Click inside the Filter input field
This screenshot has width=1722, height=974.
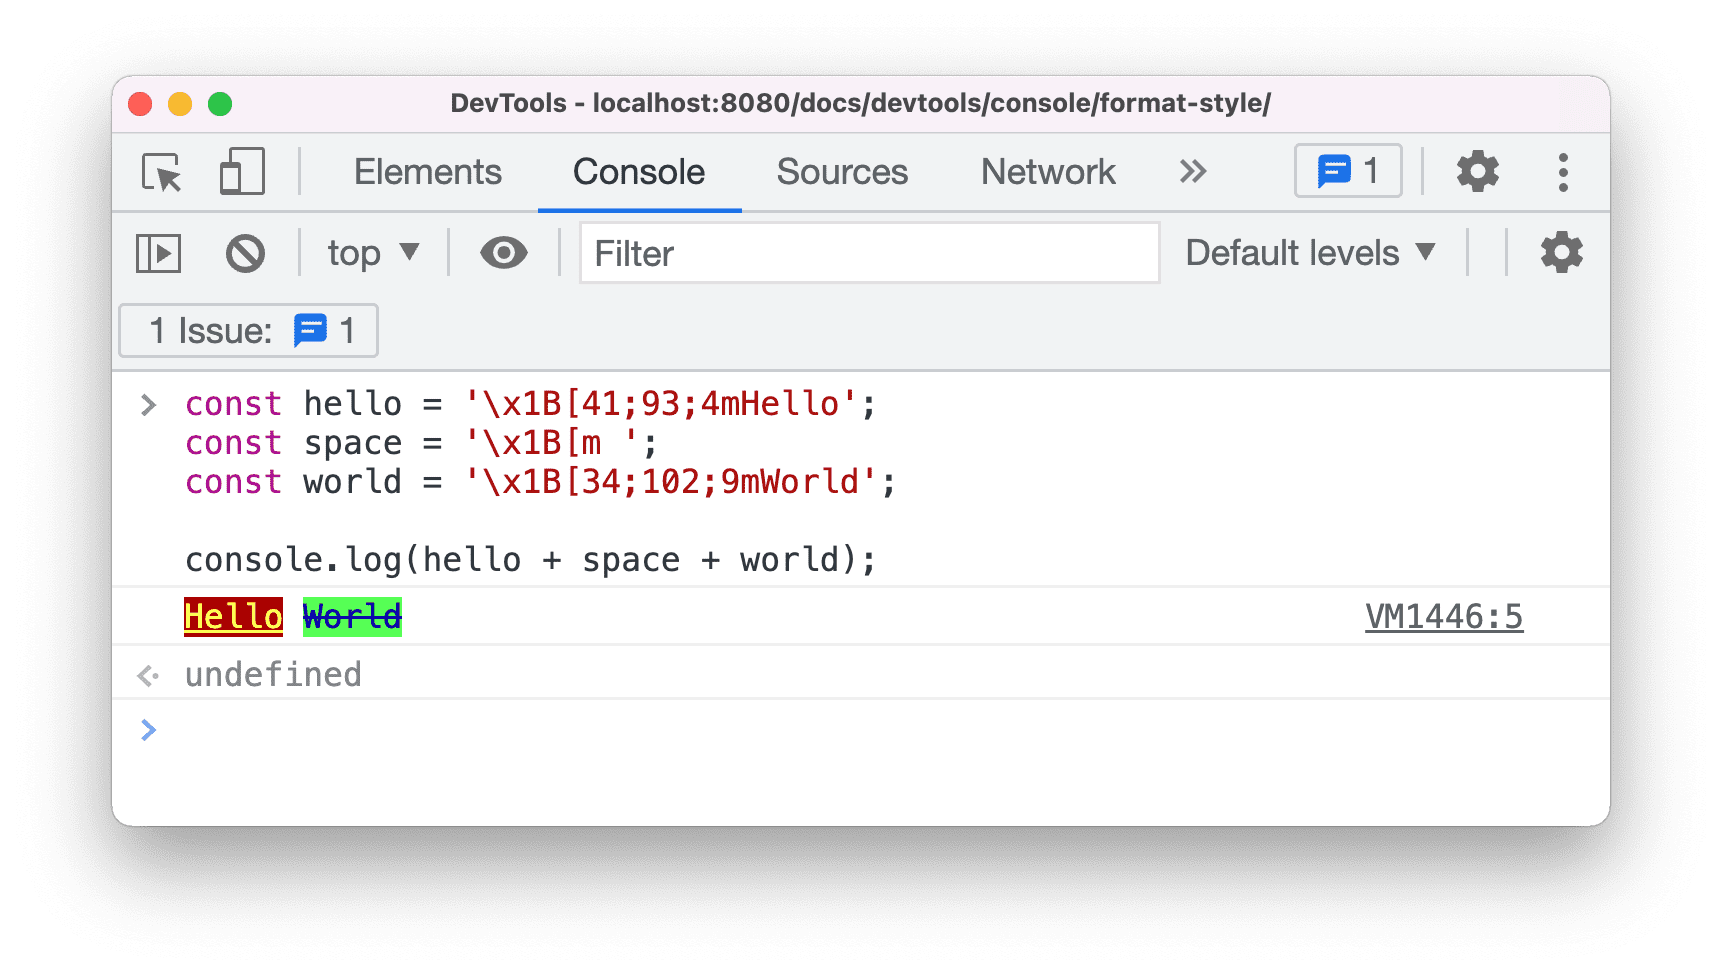[868, 252]
